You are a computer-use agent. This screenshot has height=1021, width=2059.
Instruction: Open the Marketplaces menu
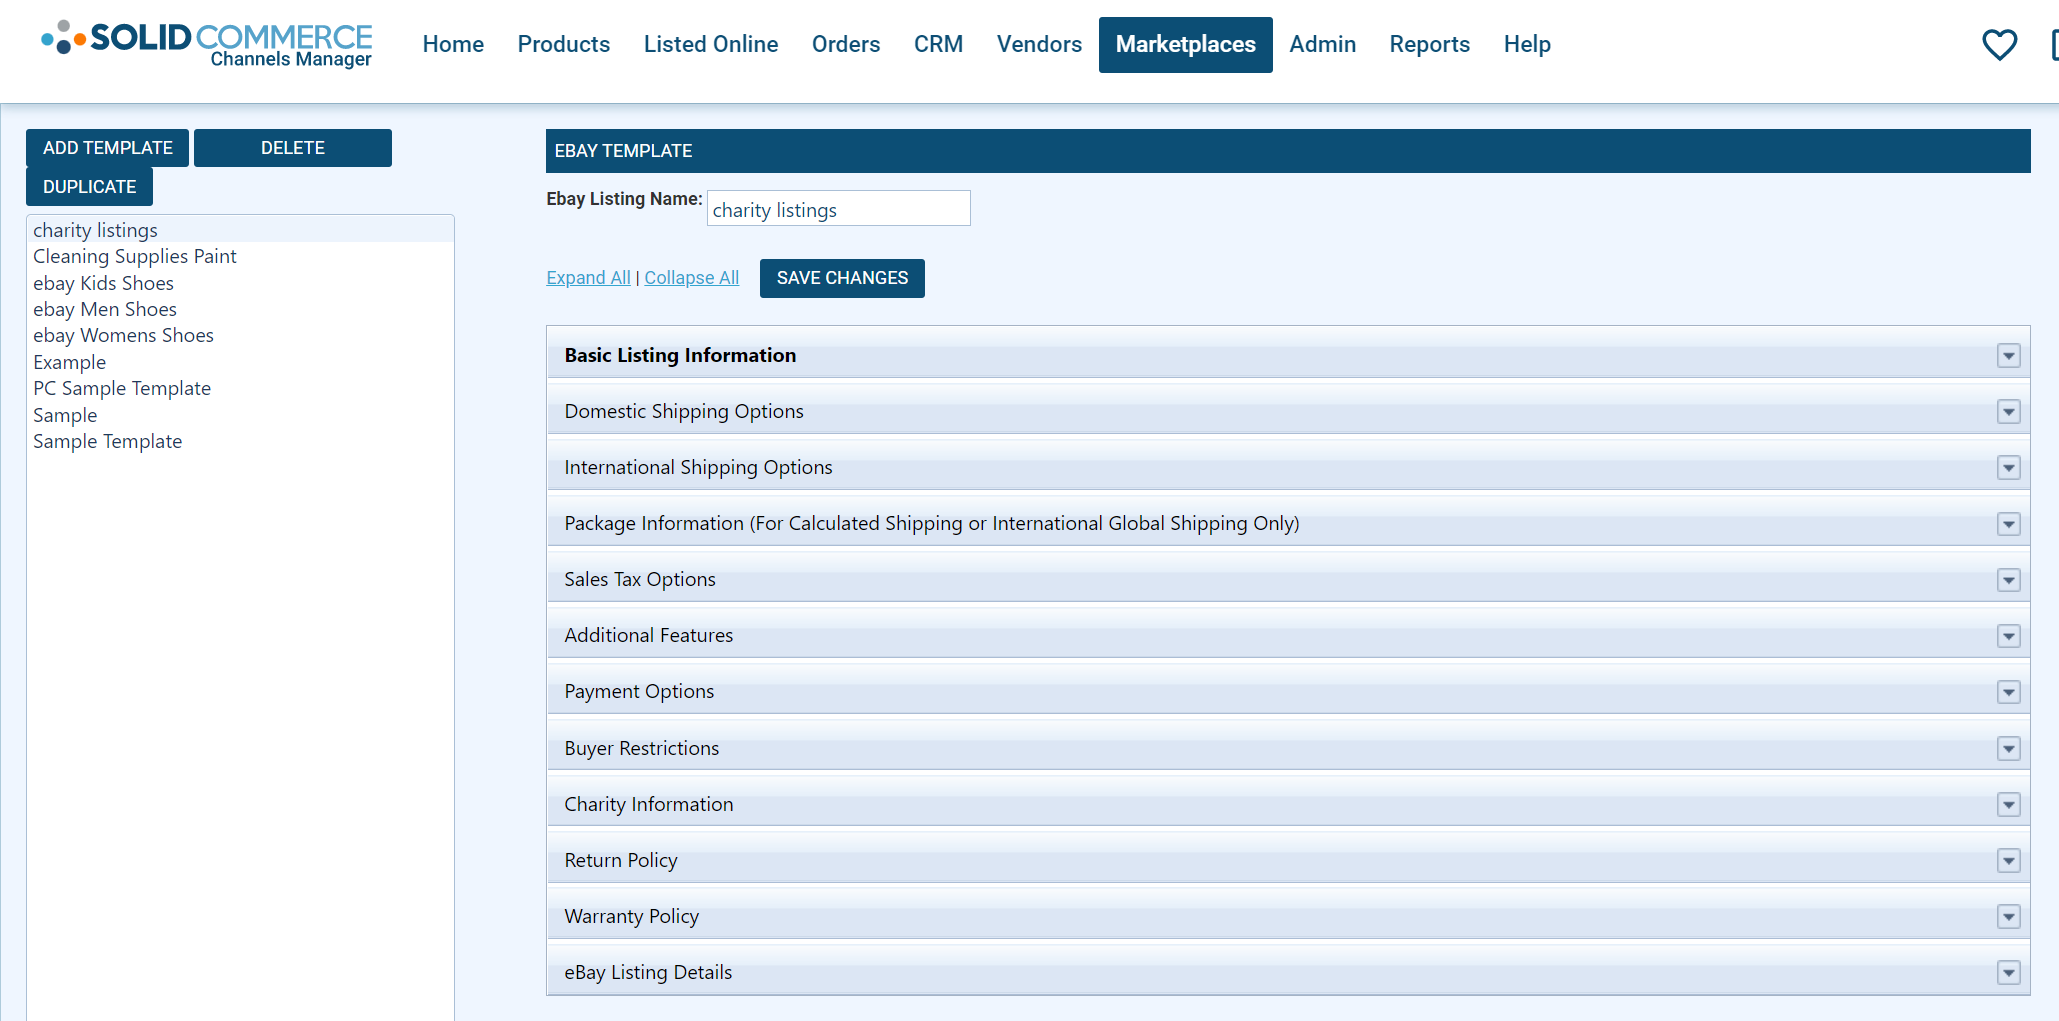tap(1186, 44)
